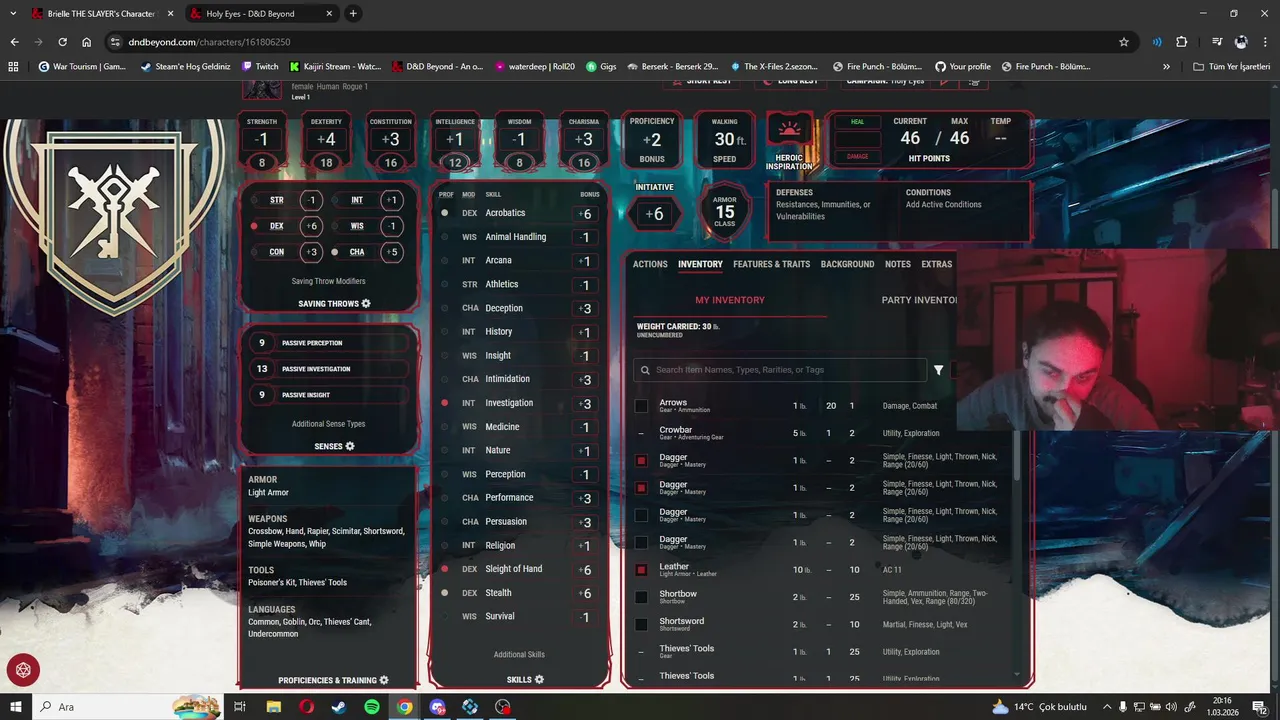Click Add Active Conditions
The height and width of the screenshot is (720, 1280).
click(943, 204)
